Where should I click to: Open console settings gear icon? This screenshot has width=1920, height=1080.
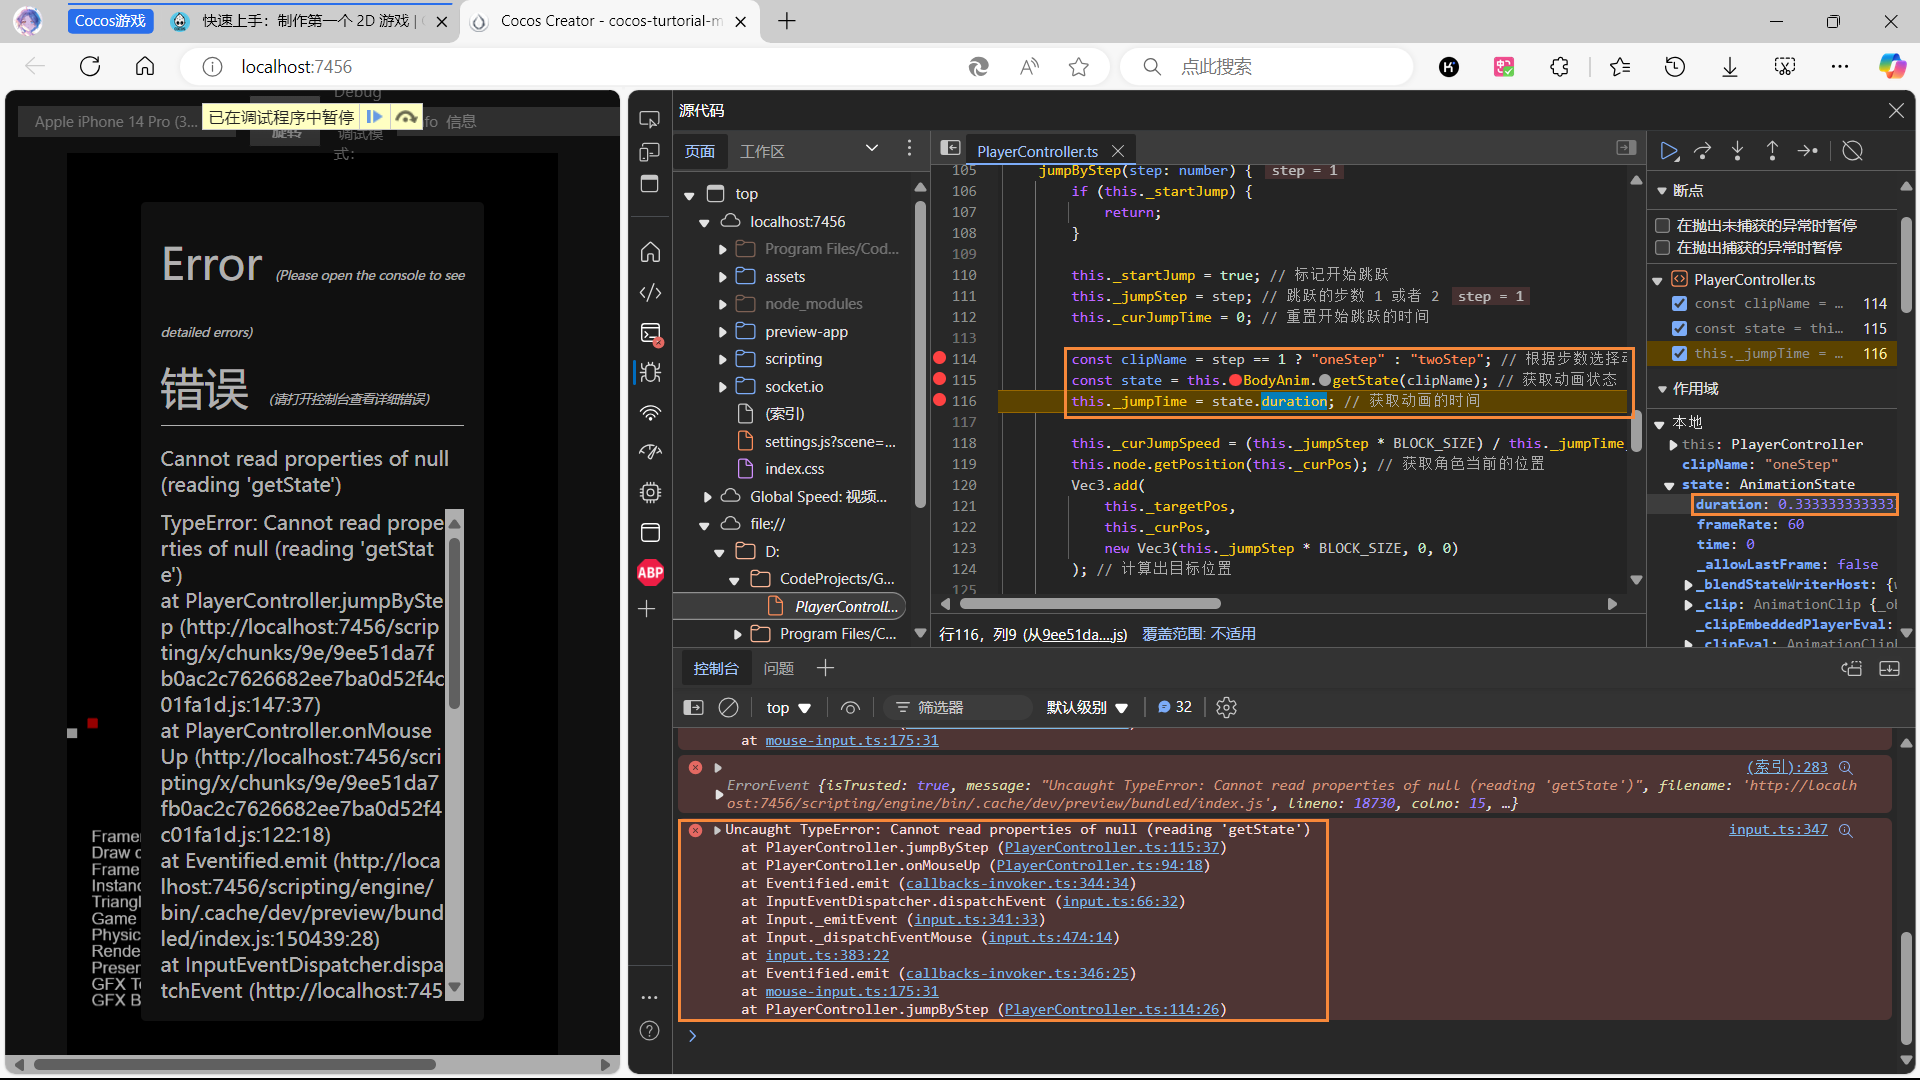pos(1226,707)
